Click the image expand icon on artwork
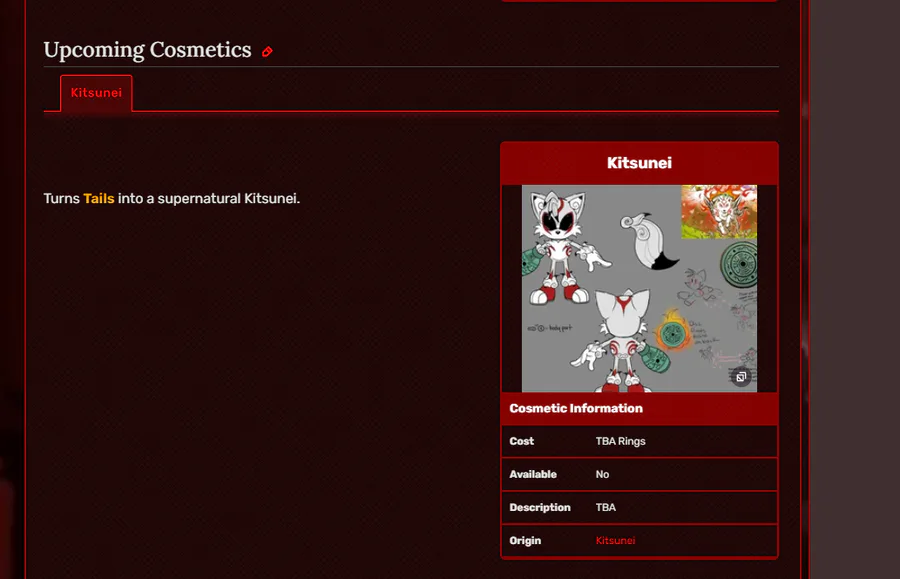 coord(741,377)
